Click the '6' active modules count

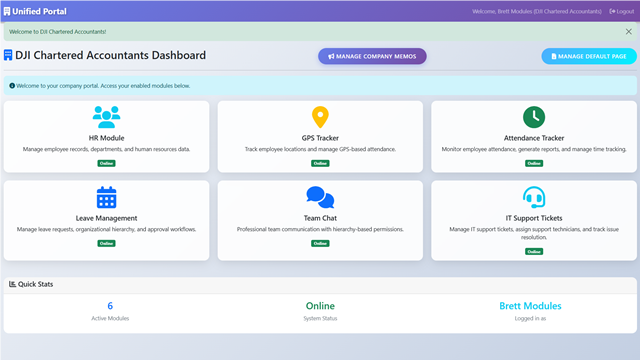click(110, 306)
